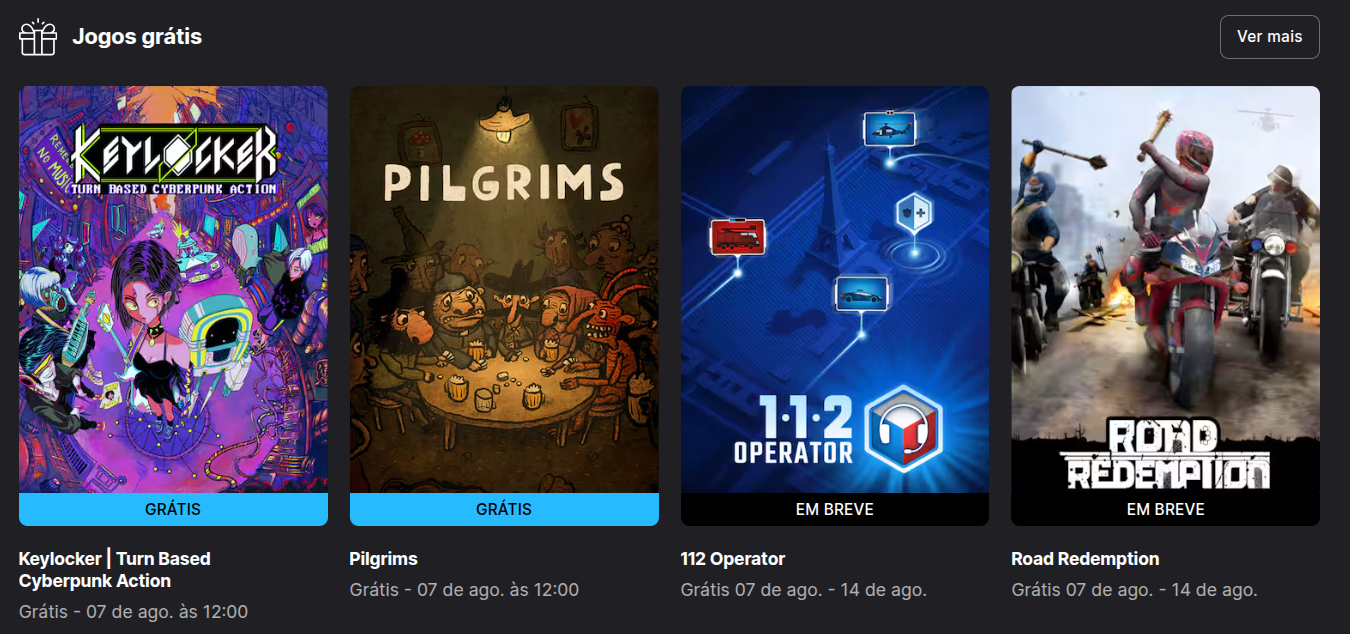The height and width of the screenshot is (634, 1350).
Task: Click the Jogos grátis section heading
Action: pos(137,37)
